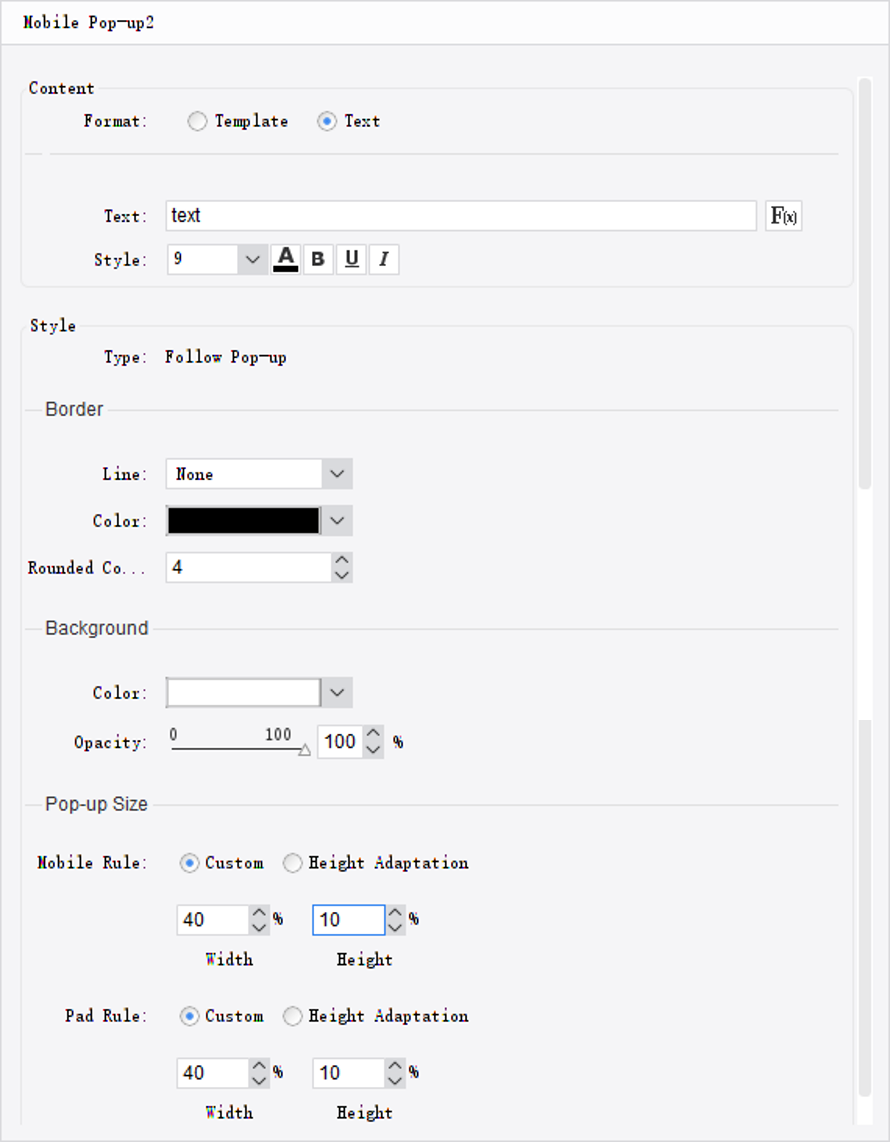Screen dimensions: 890x1142
Task: Toggle underline text styling
Action: click(x=351, y=259)
